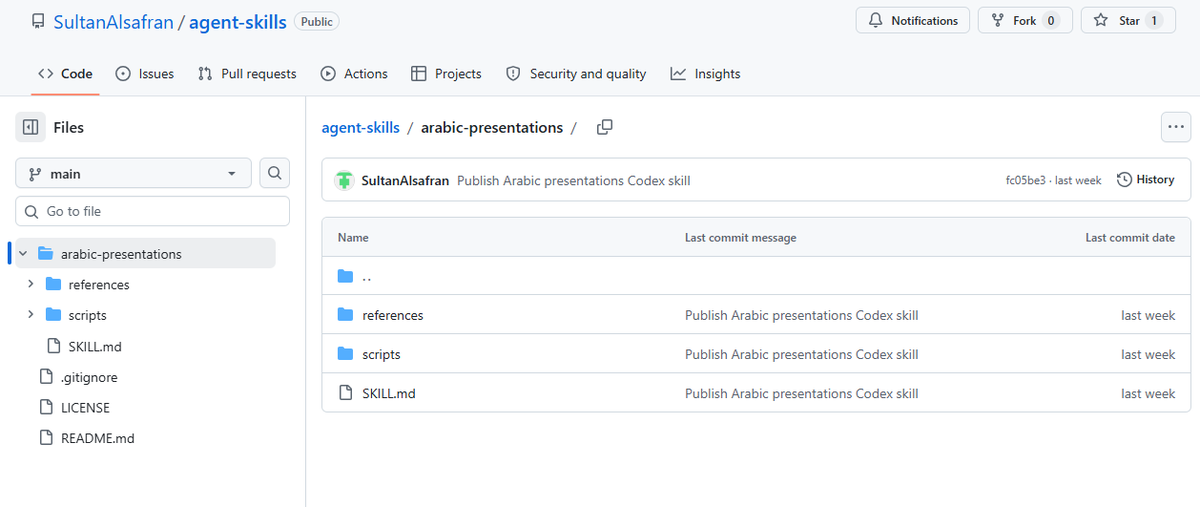Click SKILL.md file icon in table

point(346,393)
